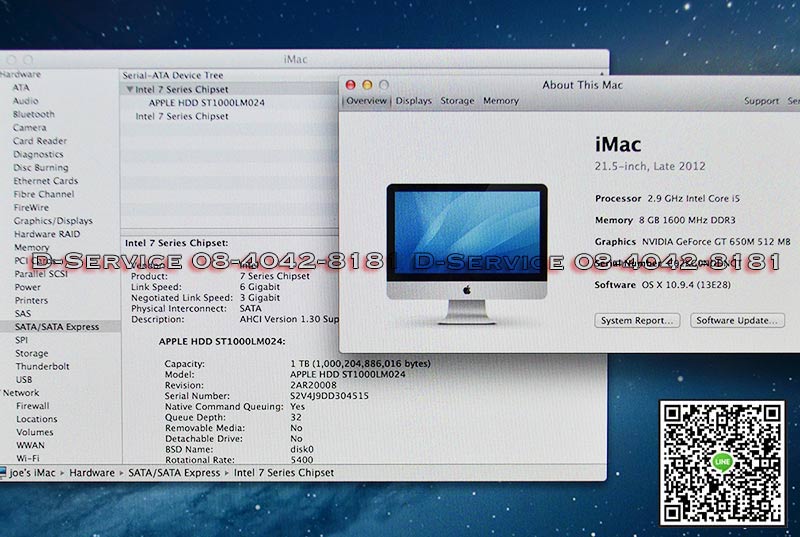
Task: Select WWAN under Network
Action: tap(31, 445)
